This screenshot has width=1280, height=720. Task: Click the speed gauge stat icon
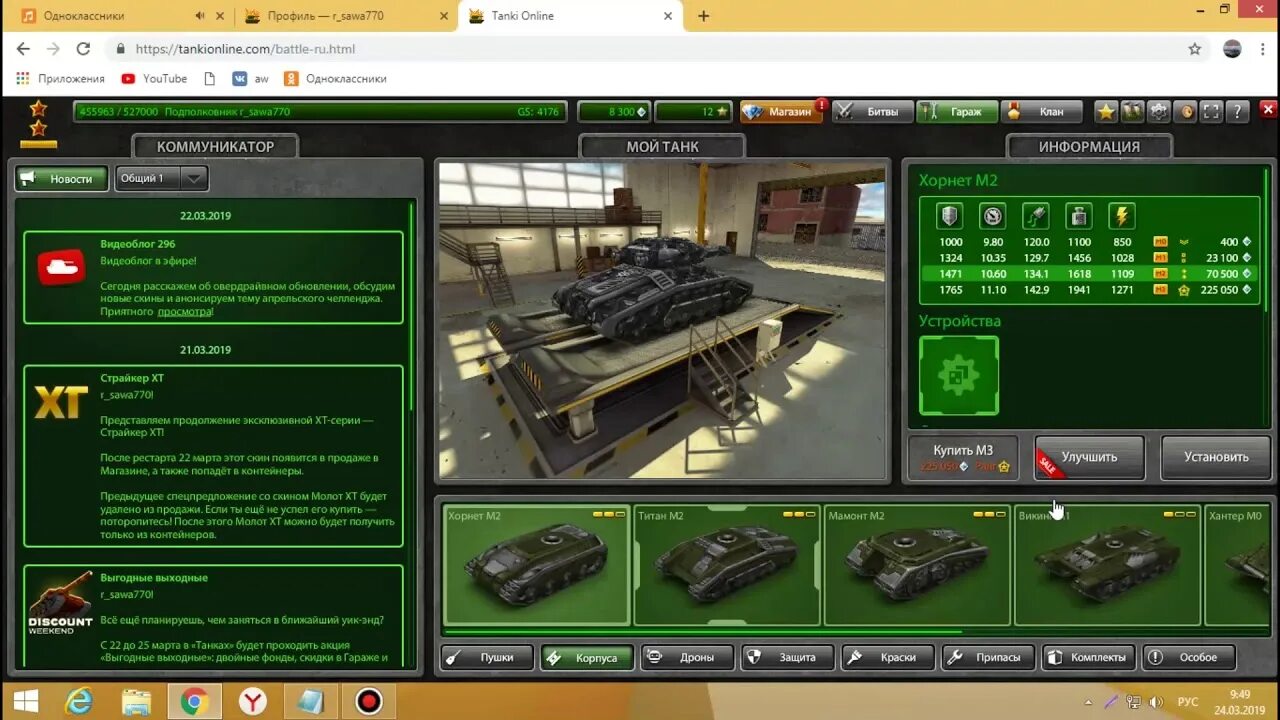[992, 215]
